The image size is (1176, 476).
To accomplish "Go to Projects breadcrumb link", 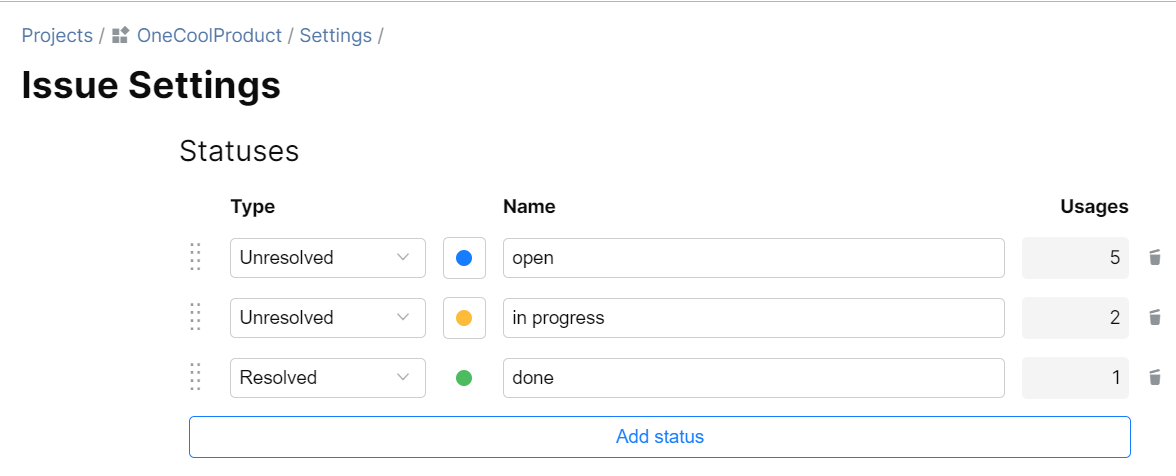I will (57, 36).
